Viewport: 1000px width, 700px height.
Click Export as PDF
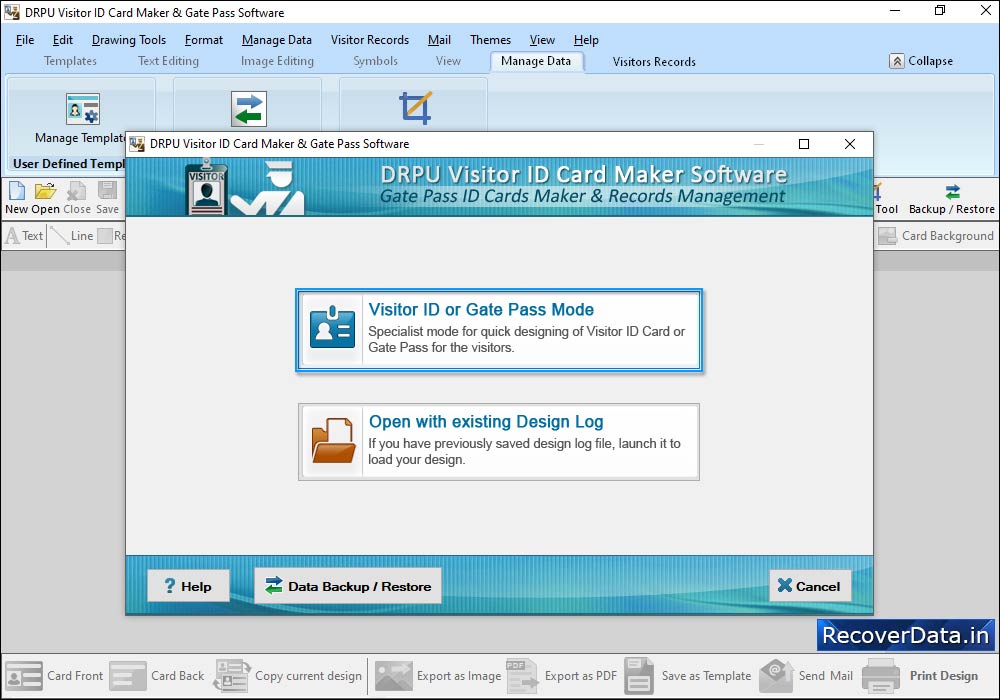click(562, 676)
